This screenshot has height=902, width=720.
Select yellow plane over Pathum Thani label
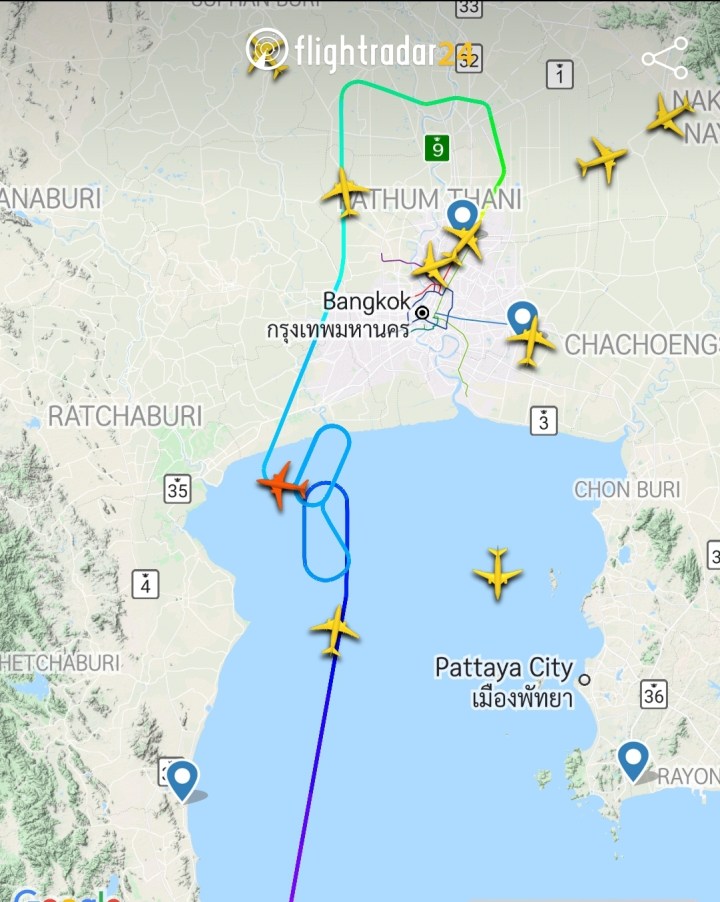pyautogui.click(x=345, y=193)
